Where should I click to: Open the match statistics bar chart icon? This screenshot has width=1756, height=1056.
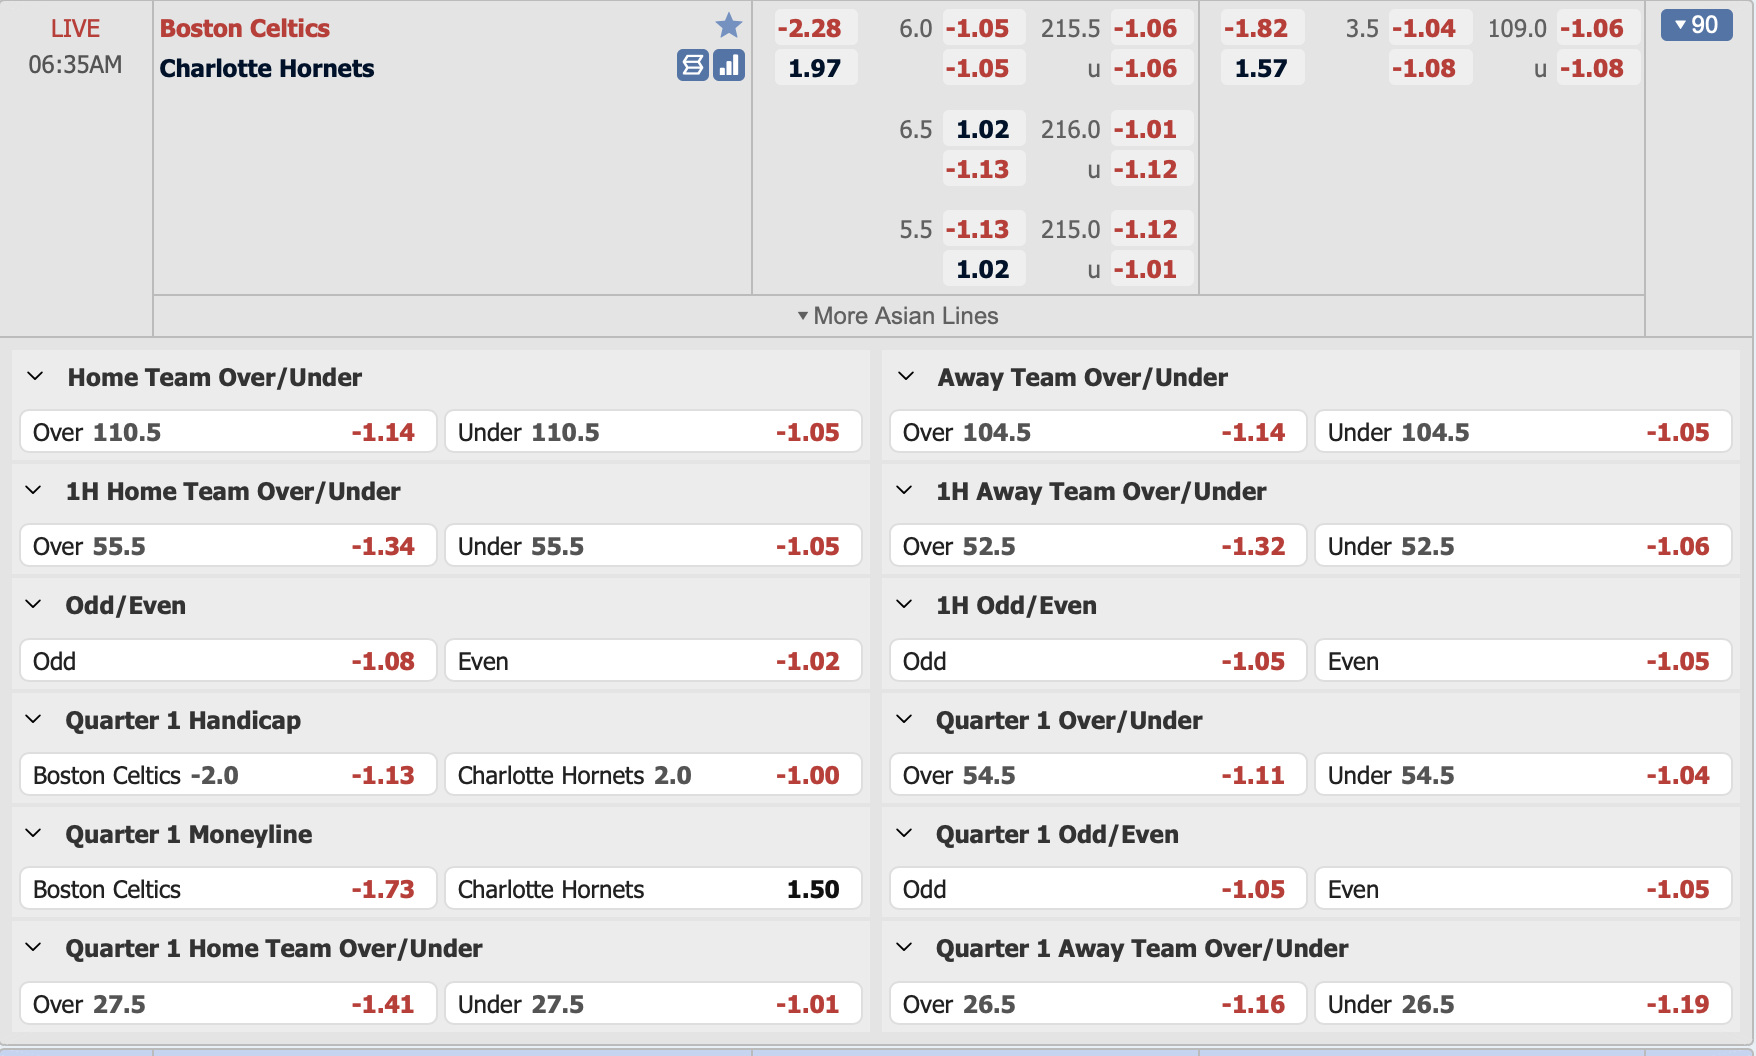click(x=729, y=65)
